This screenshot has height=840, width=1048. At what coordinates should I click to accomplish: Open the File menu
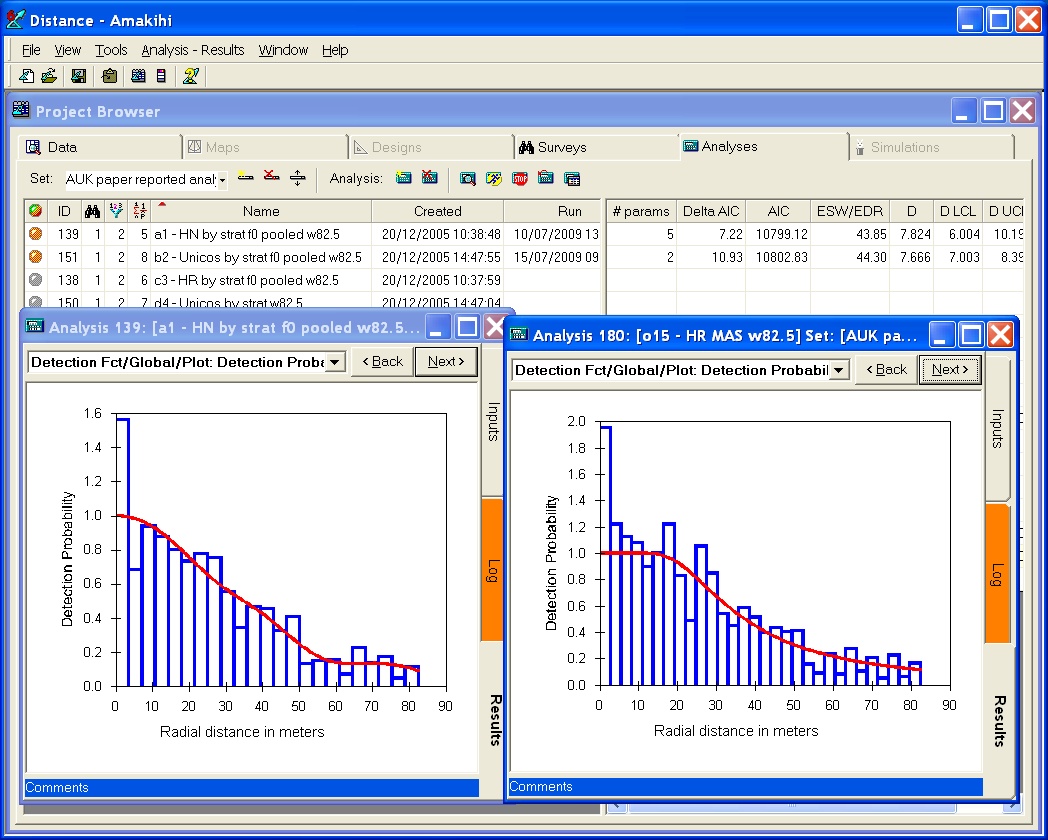(31, 50)
